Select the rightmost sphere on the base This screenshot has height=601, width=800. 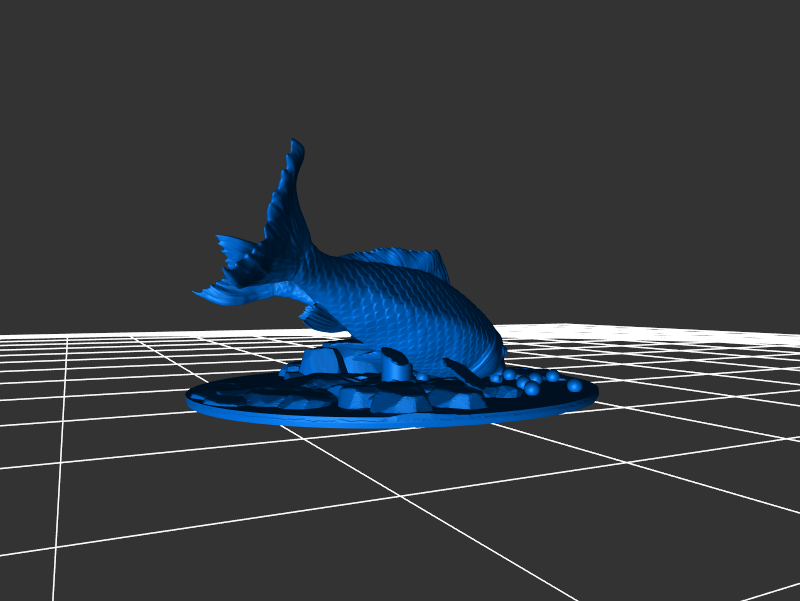(x=575, y=386)
